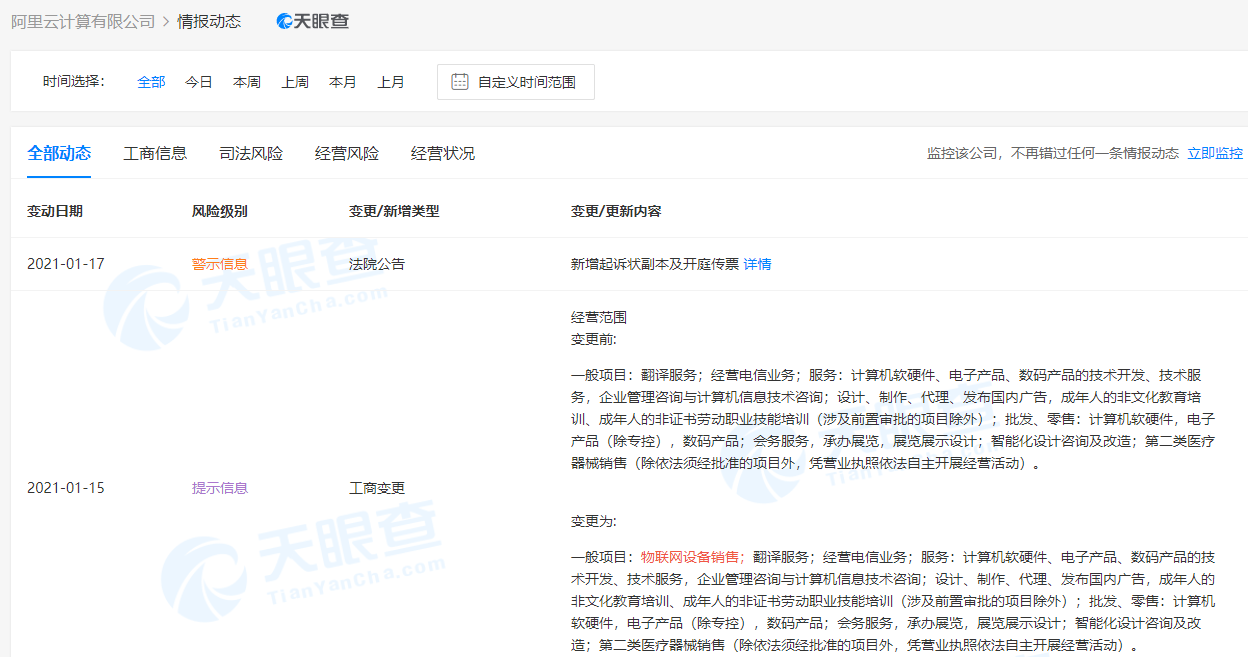1248x657 pixels.
Task: Click 时间选择 label
Action: 74,82
